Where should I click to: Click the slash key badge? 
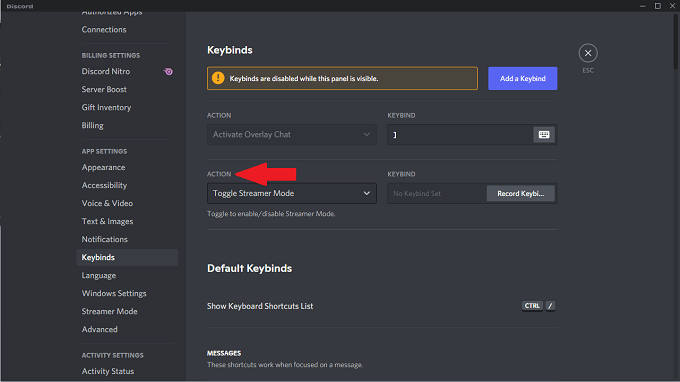coord(550,306)
